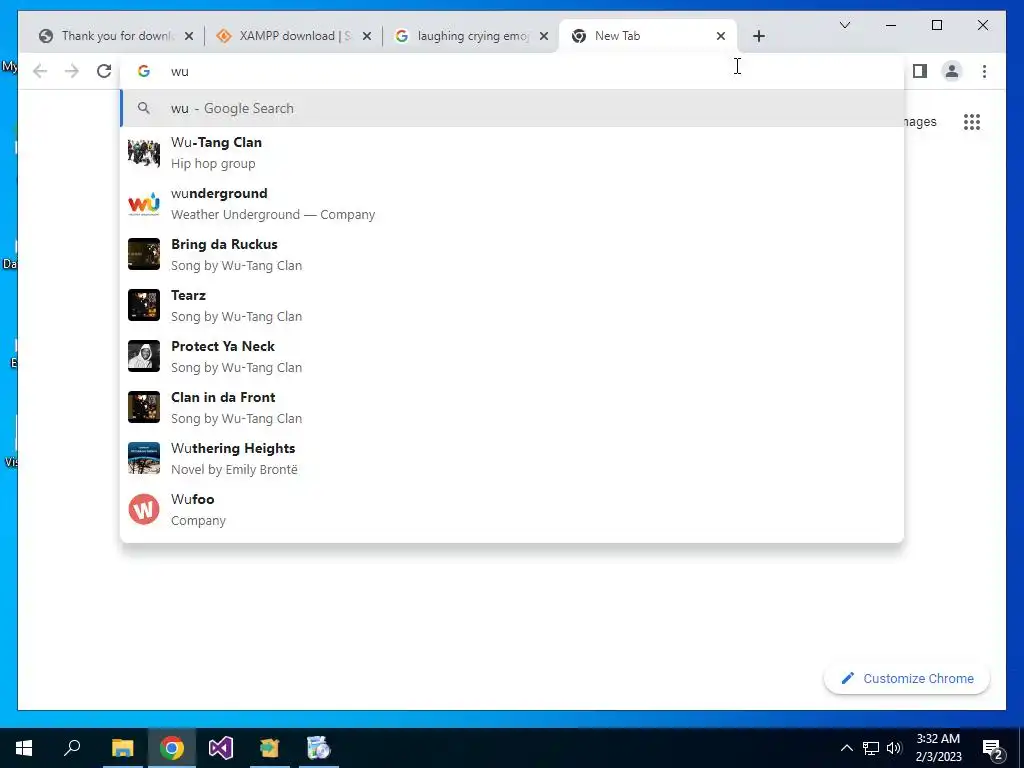Open Visual Studio from taskbar
The image size is (1024, 768).
(221, 748)
